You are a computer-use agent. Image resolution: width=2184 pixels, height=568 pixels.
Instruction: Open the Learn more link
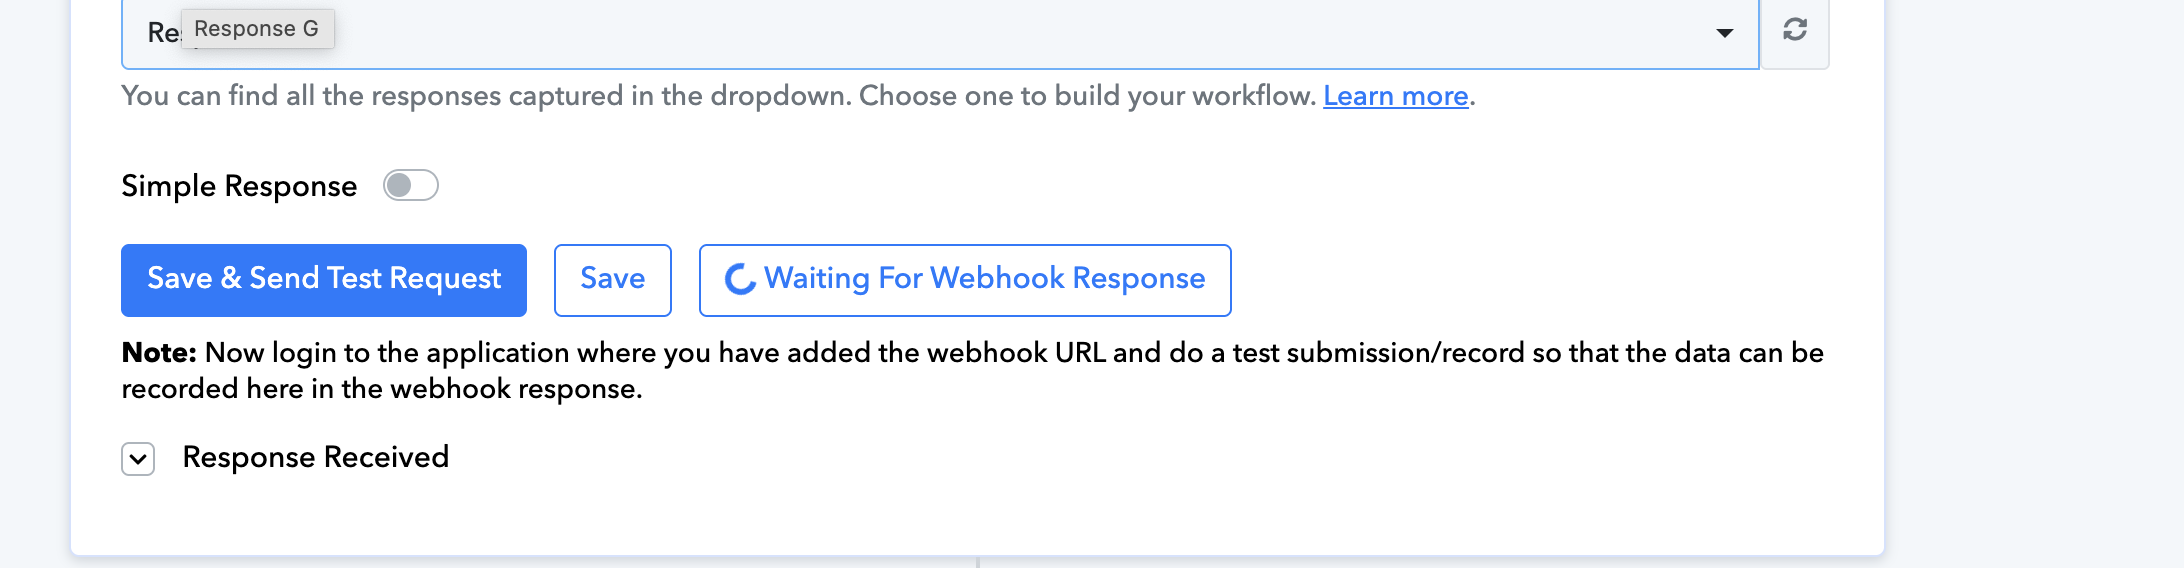click(1396, 96)
